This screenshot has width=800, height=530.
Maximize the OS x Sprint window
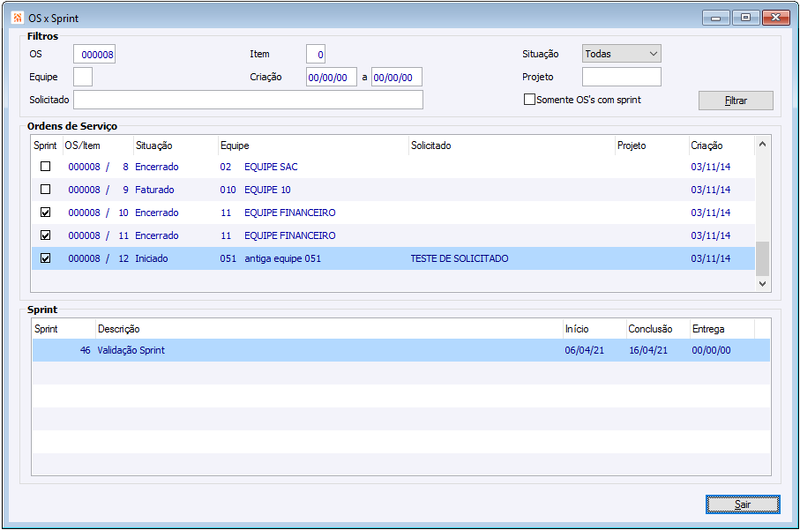[745, 17]
